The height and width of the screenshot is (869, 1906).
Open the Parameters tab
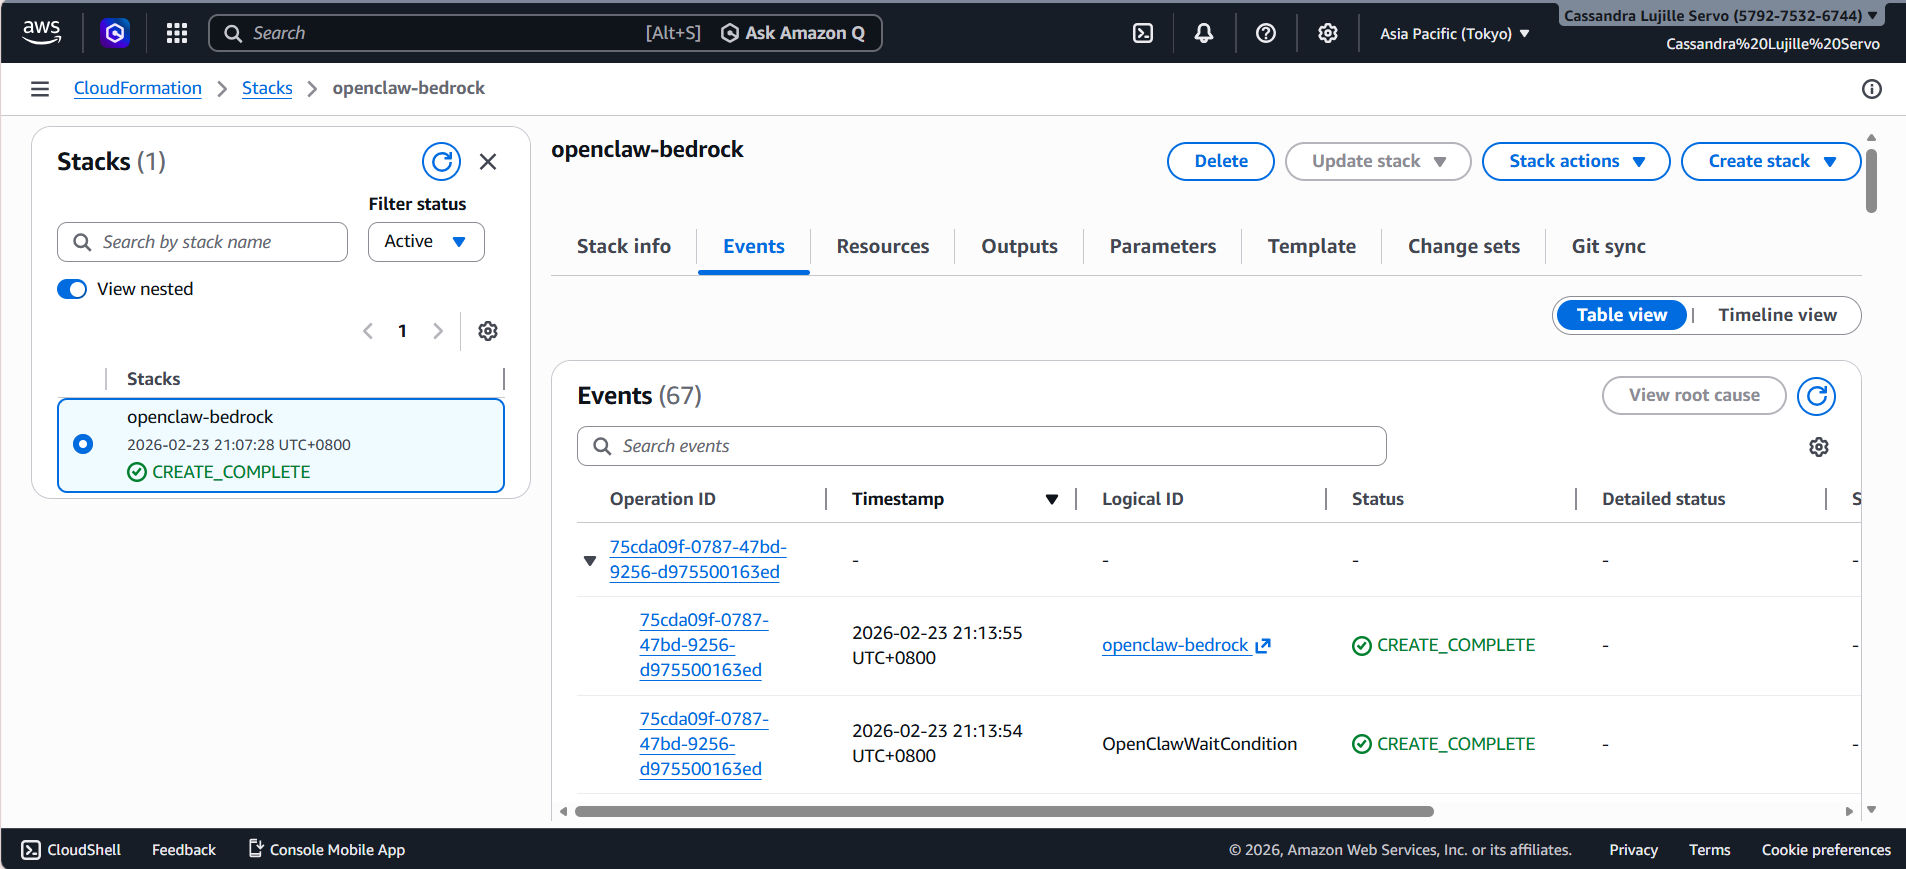[x=1163, y=246]
